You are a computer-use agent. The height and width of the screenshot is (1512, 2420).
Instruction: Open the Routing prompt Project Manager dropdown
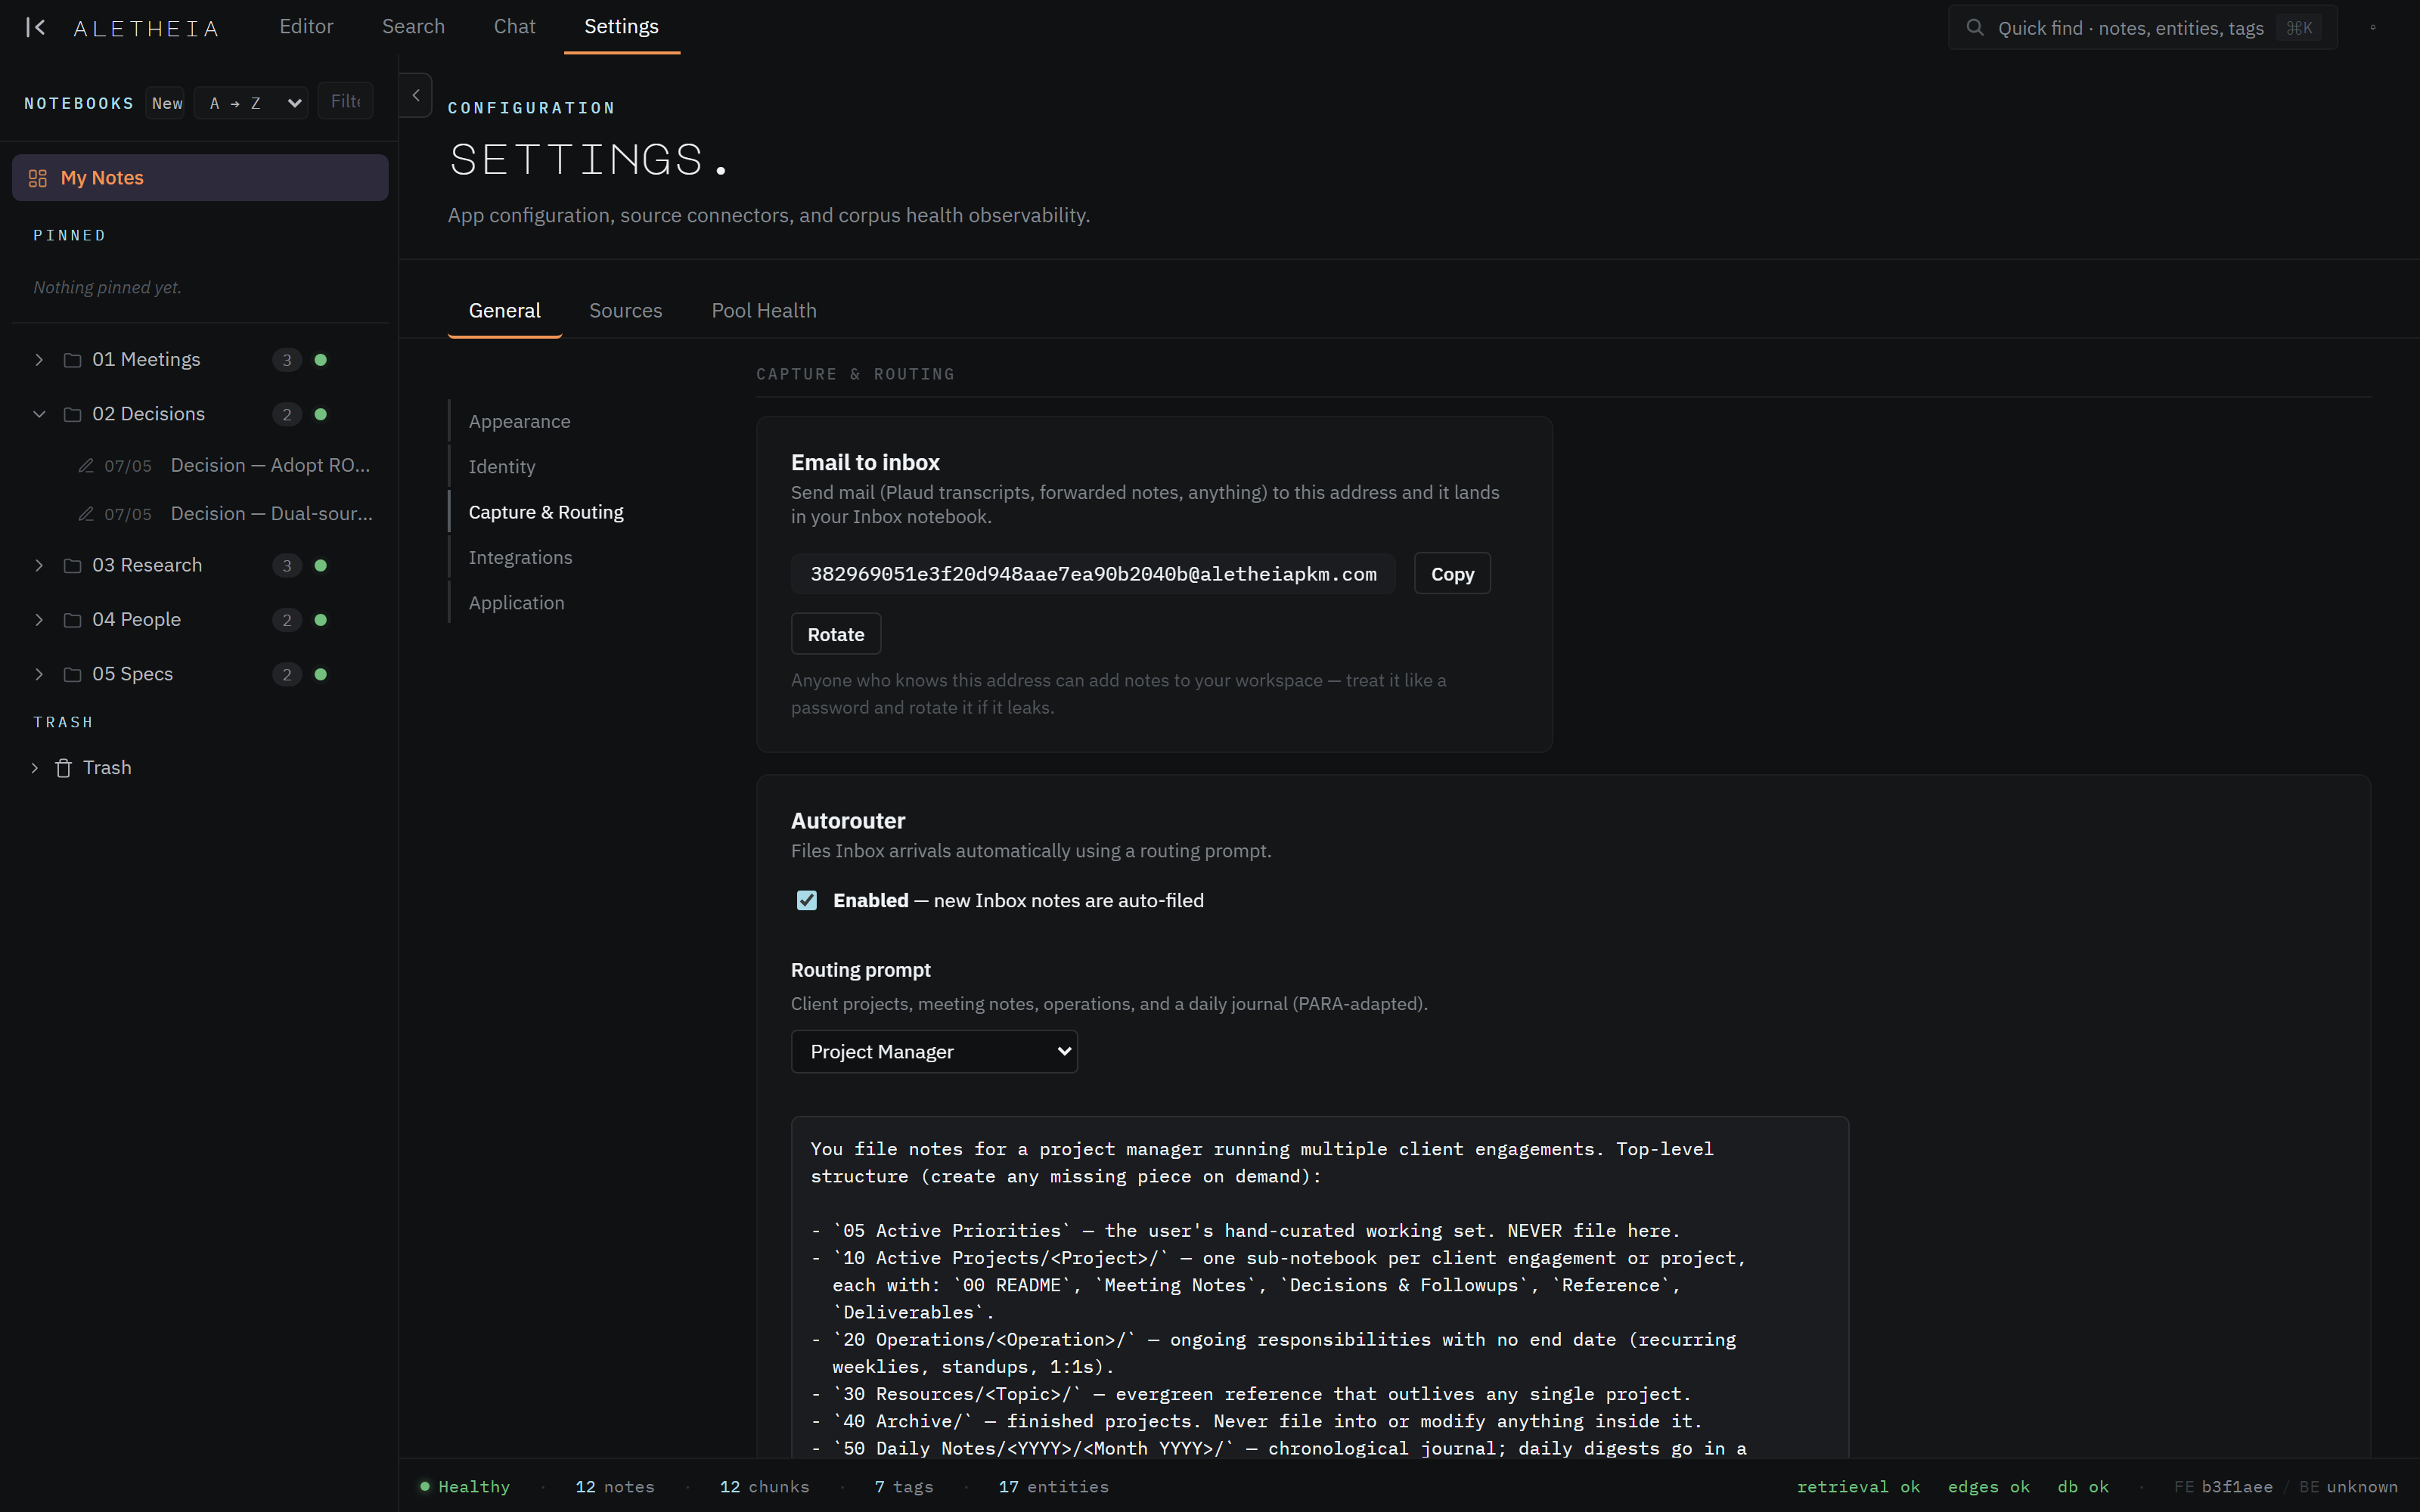click(x=934, y=1052)
